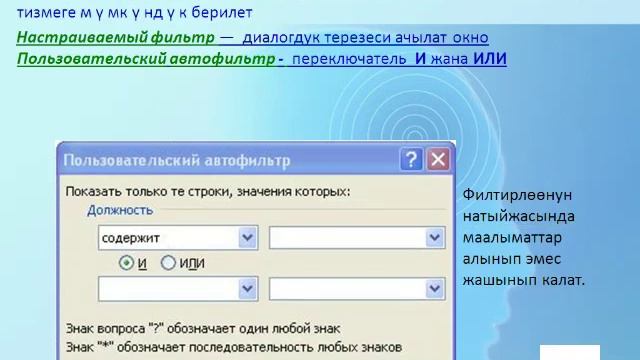Image resolution: width=640 pixels, height=360 pixels.
Task: Open the second condition dropdown arrow
Action: 247,289
